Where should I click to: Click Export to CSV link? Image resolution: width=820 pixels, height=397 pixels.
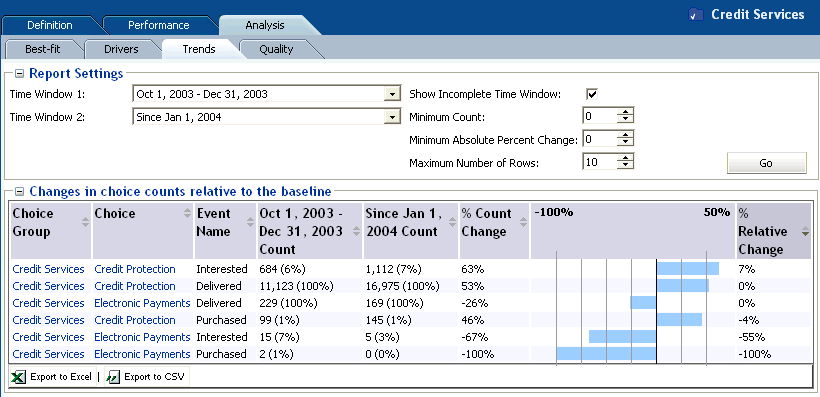click(x=154, y=377)
